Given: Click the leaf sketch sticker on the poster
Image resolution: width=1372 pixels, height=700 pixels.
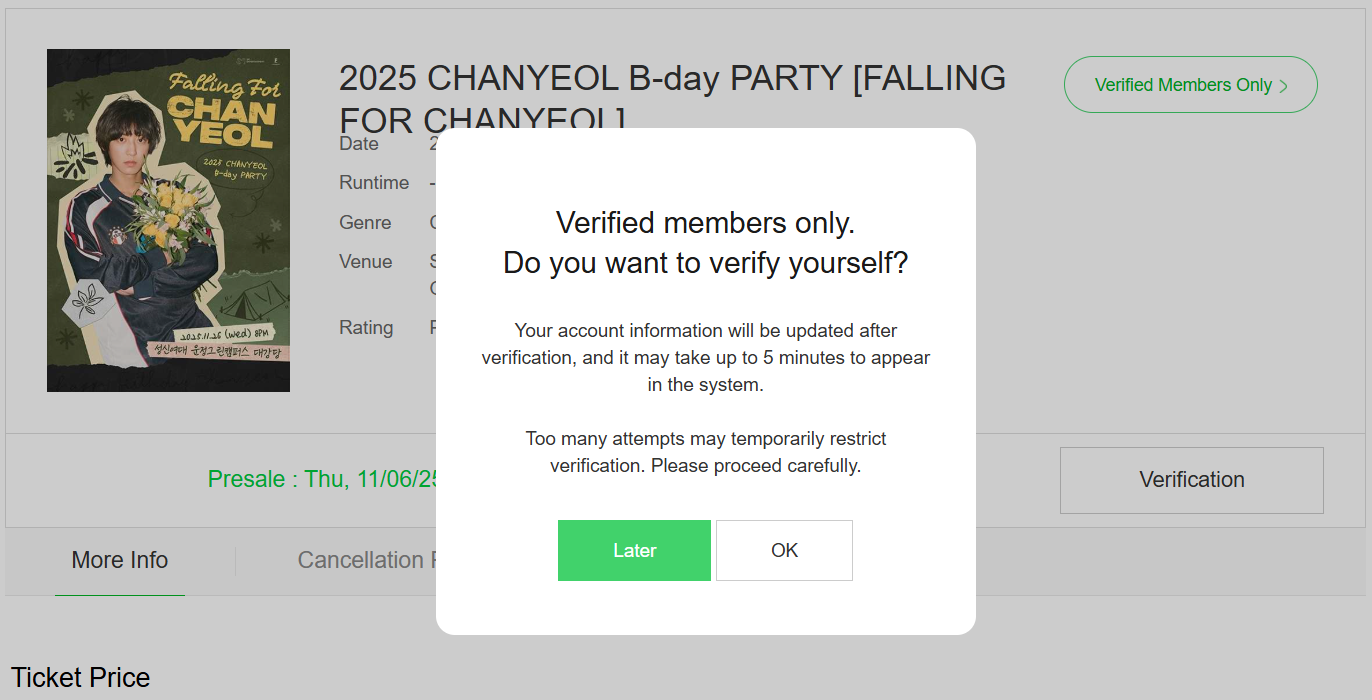Looking at the screenshot, I should tap(87, 301).
